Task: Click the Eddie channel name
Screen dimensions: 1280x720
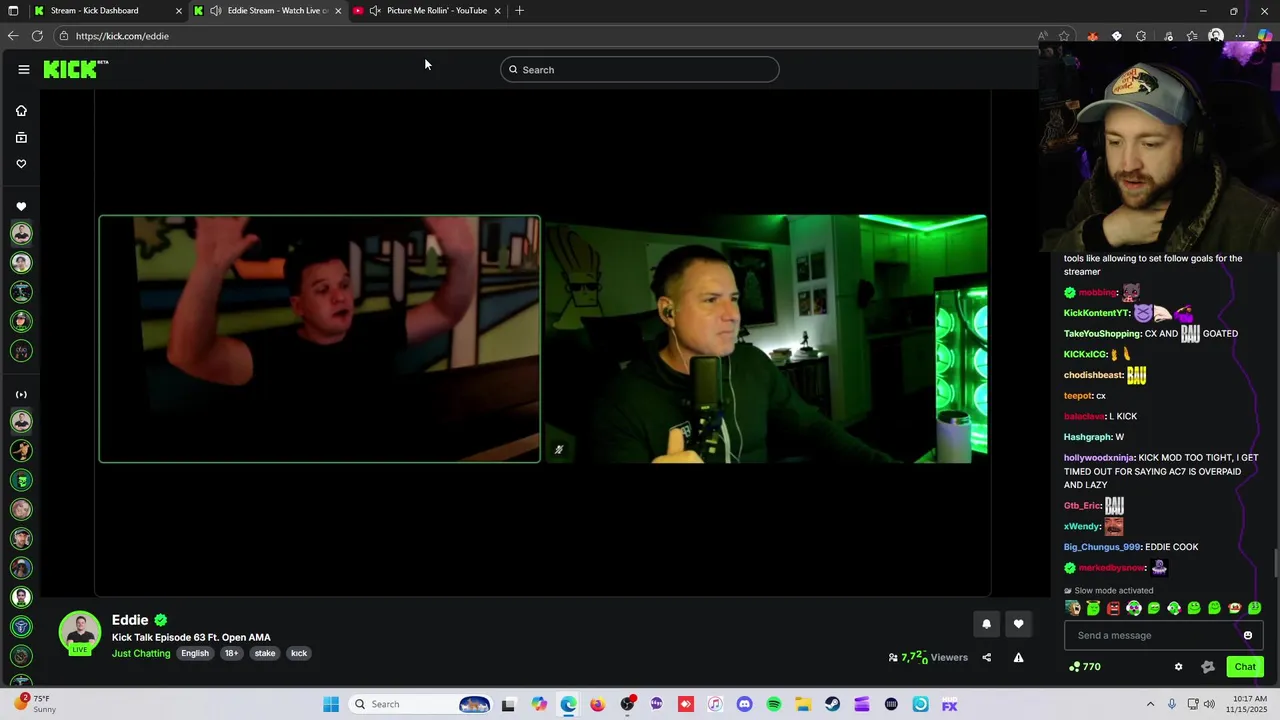Action: tap(130, 620)
